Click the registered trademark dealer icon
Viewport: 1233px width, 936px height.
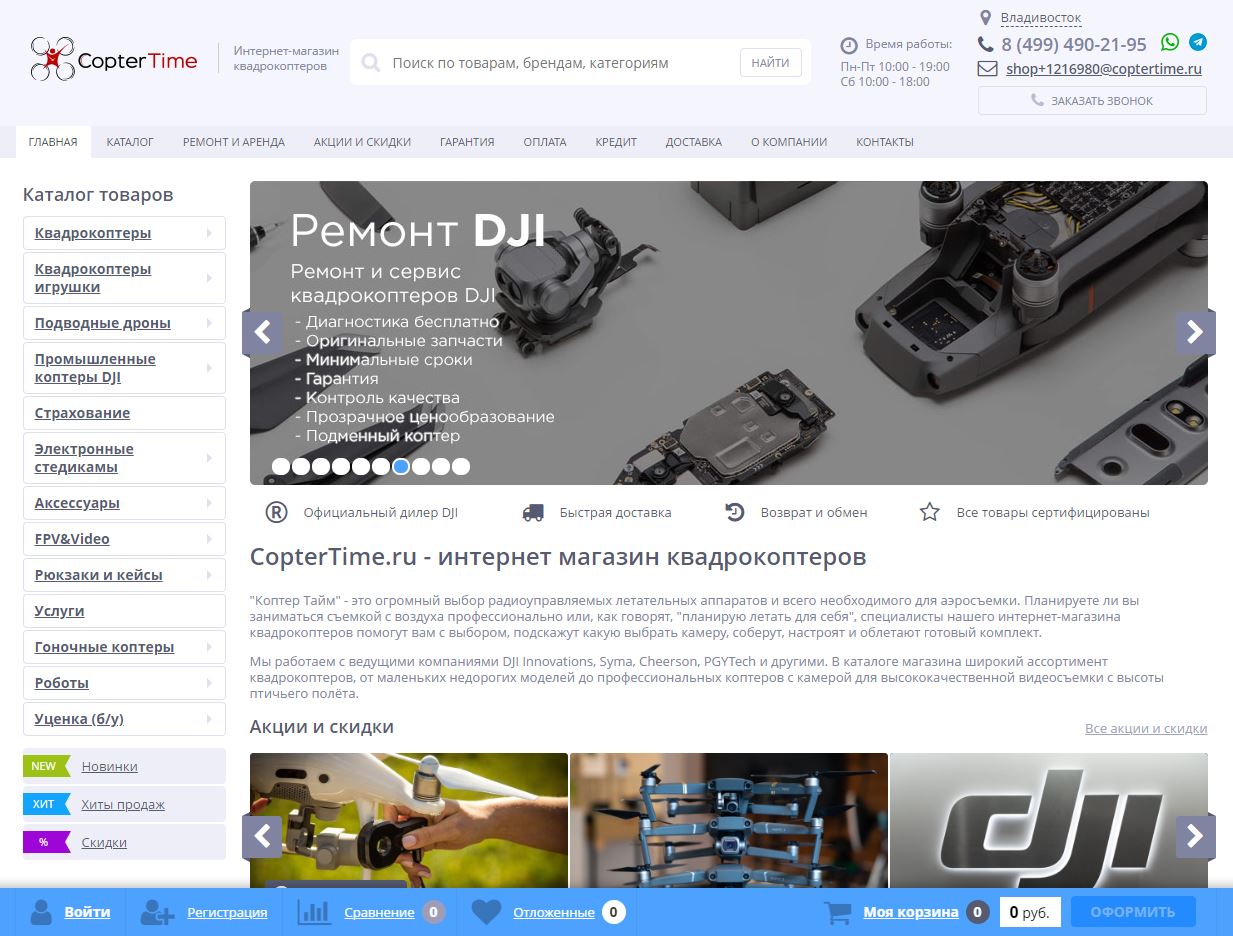[x=277, y=512]
